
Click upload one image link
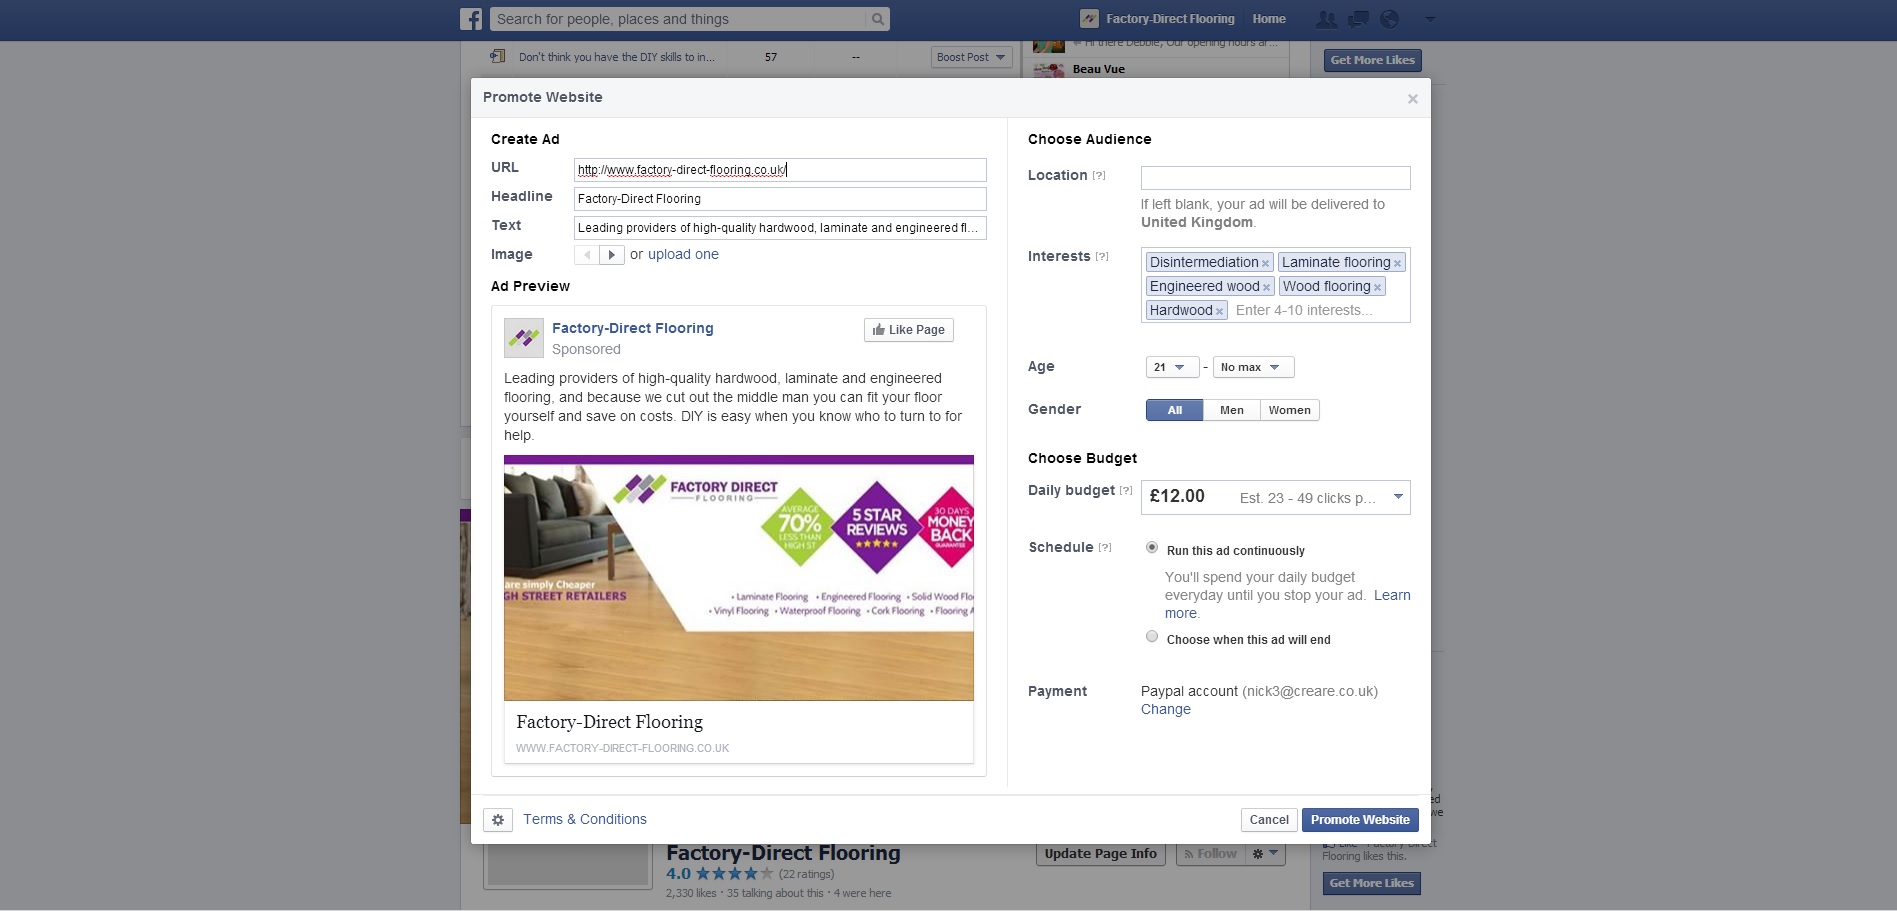click(683, 254)
